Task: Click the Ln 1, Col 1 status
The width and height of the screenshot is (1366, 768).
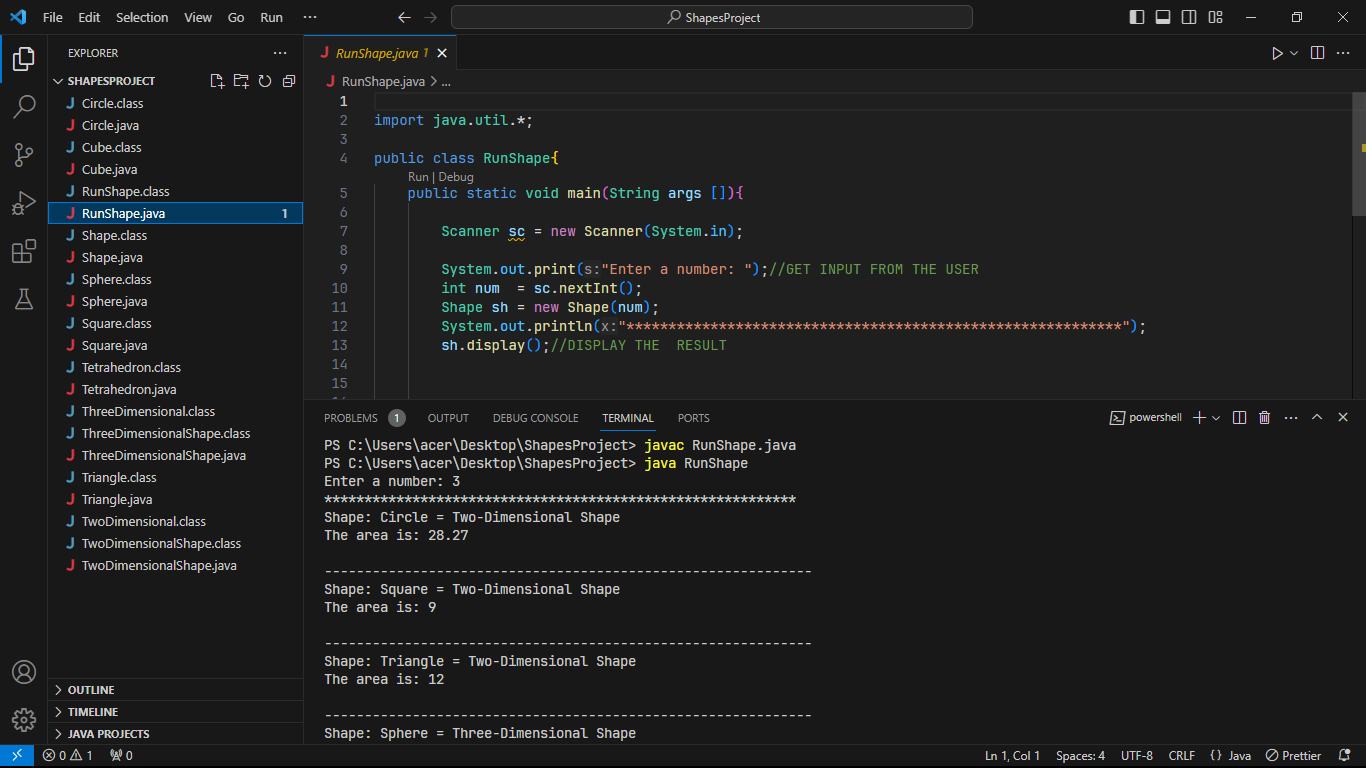Action: click(1012, 756)
